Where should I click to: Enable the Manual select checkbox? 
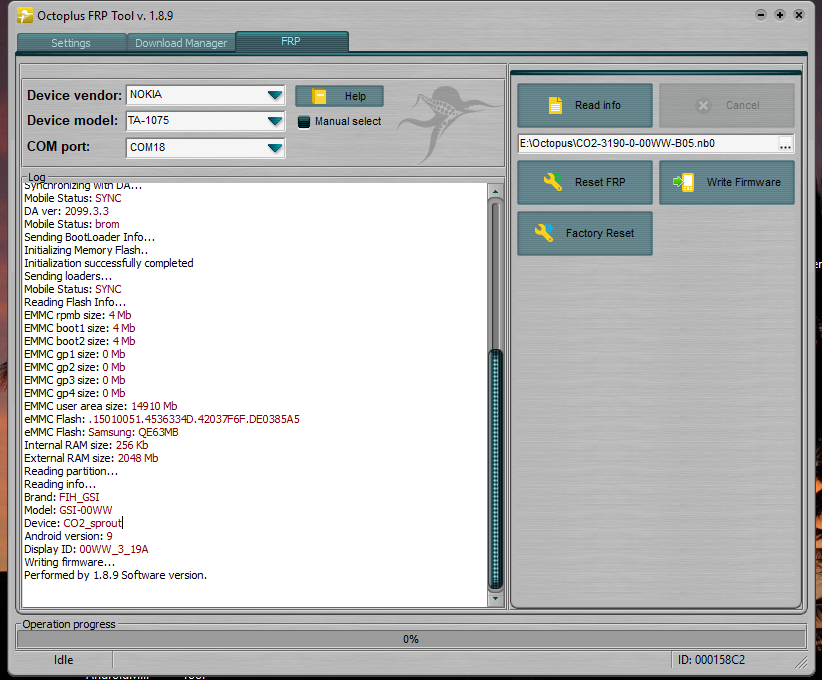[x=304, y=122]
